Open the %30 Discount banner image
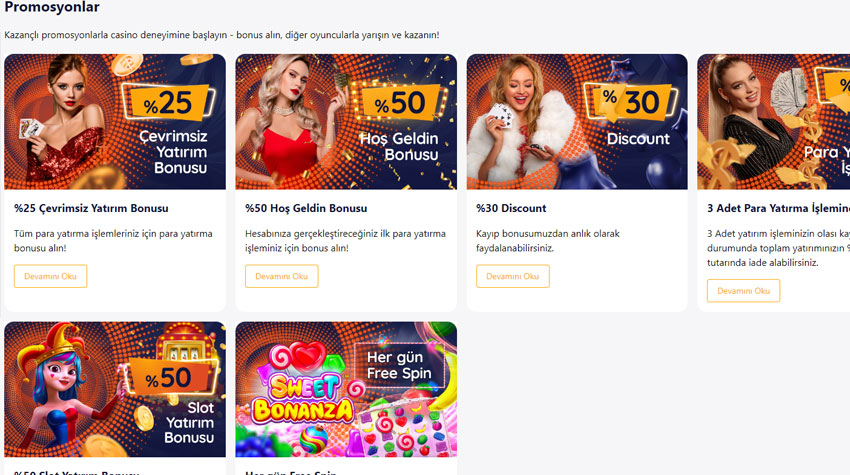 [577, 121]
